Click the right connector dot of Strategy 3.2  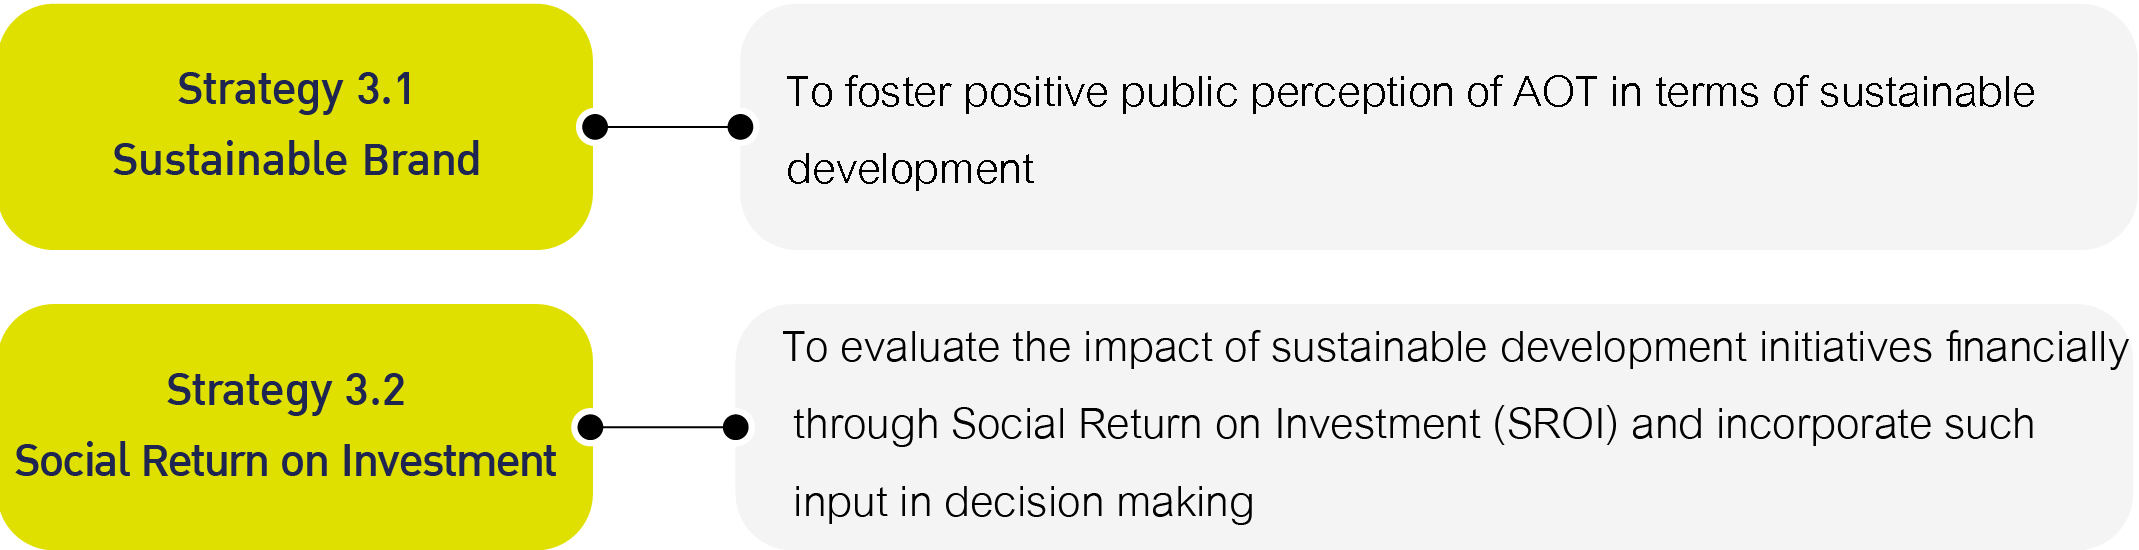tap(736, 428)
